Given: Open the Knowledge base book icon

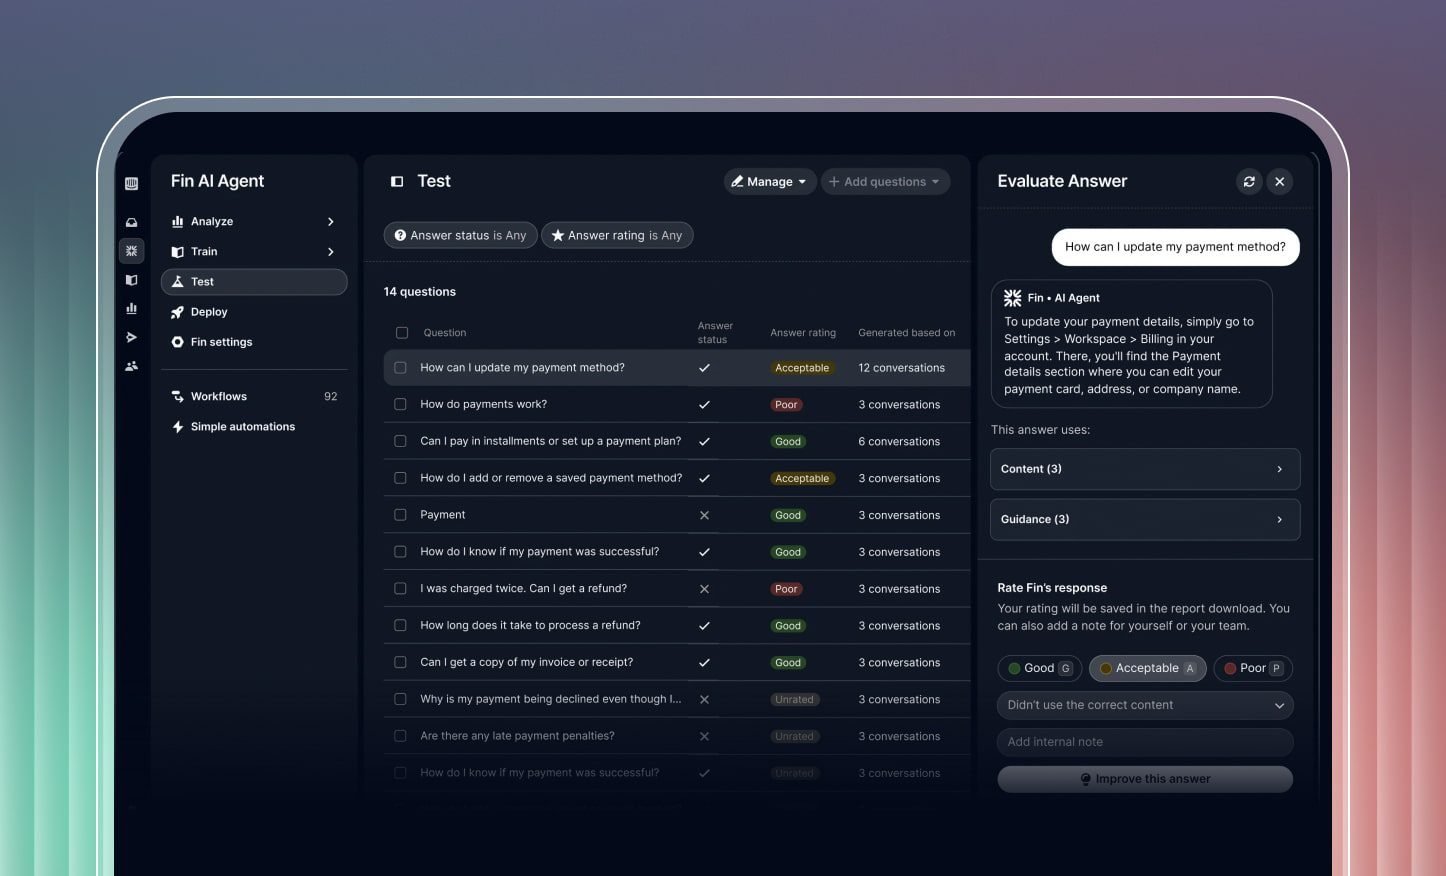Looking at the screenshot, I should (x=131, y=280).
